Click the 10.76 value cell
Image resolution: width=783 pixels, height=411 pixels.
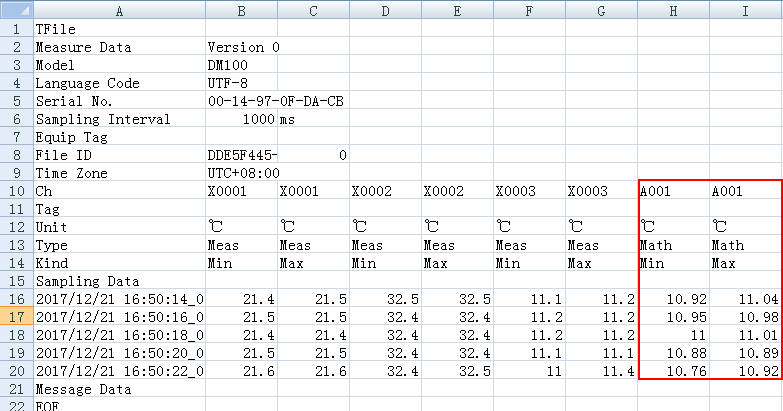click(x=674, y=371)
